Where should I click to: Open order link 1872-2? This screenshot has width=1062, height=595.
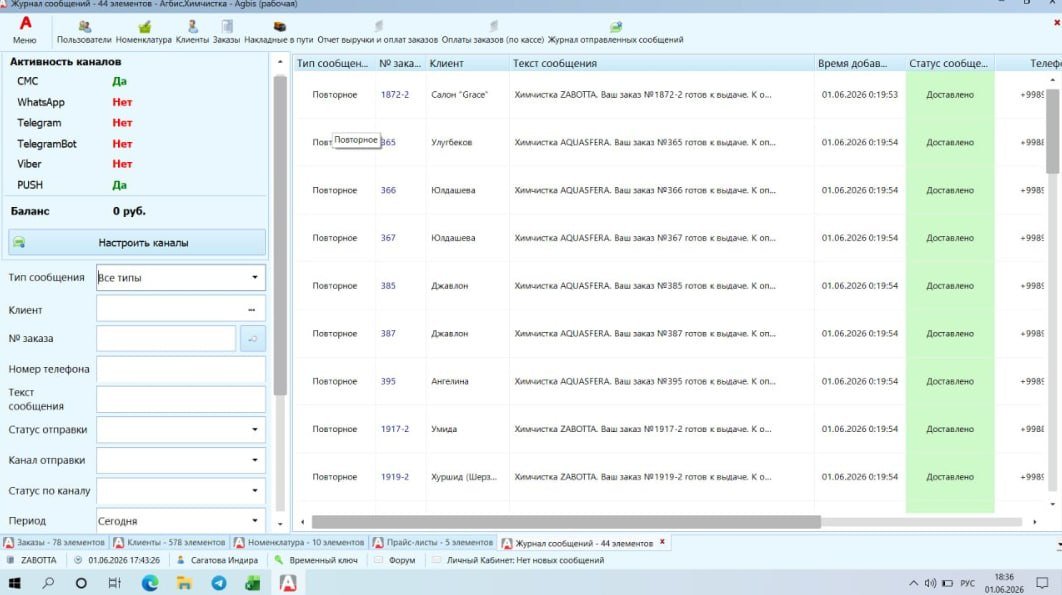point(395,95)
